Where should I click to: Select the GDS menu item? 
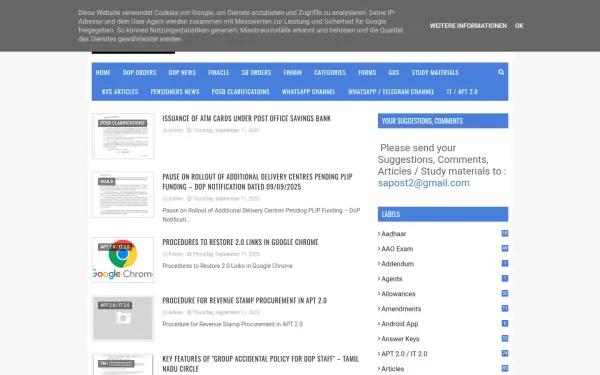coord(394,72)
